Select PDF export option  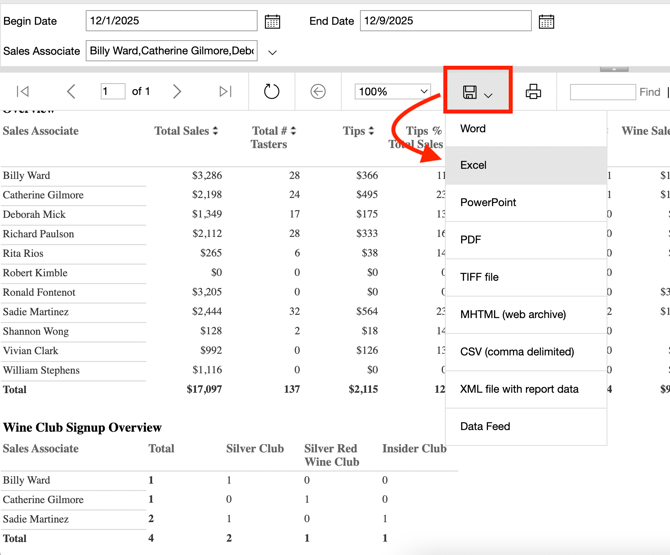471,240
